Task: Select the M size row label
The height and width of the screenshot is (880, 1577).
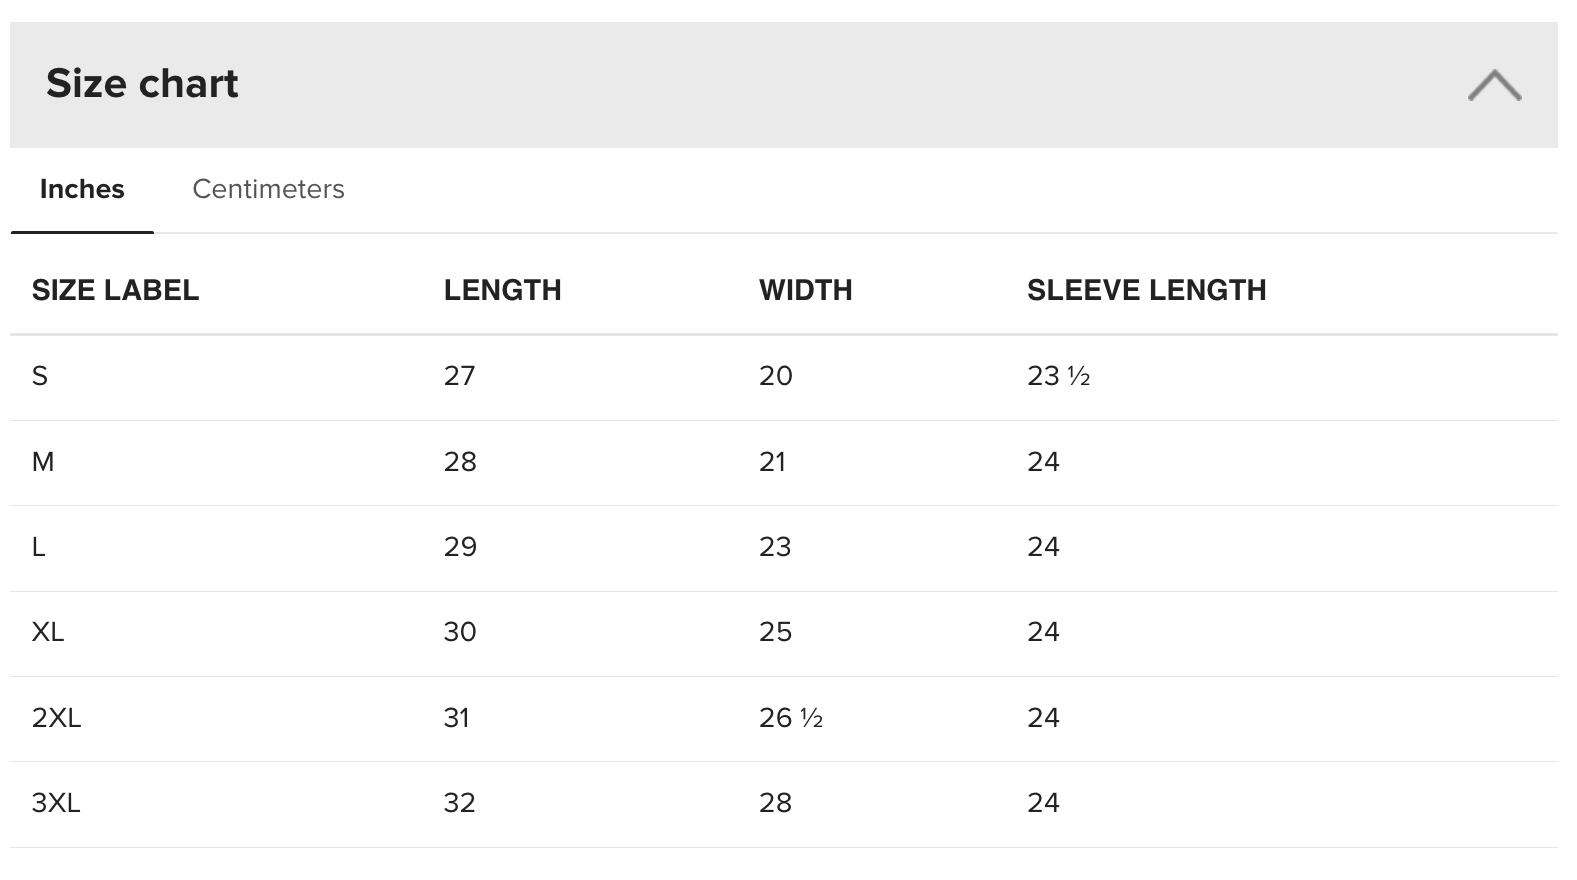Action: point(43,462)
